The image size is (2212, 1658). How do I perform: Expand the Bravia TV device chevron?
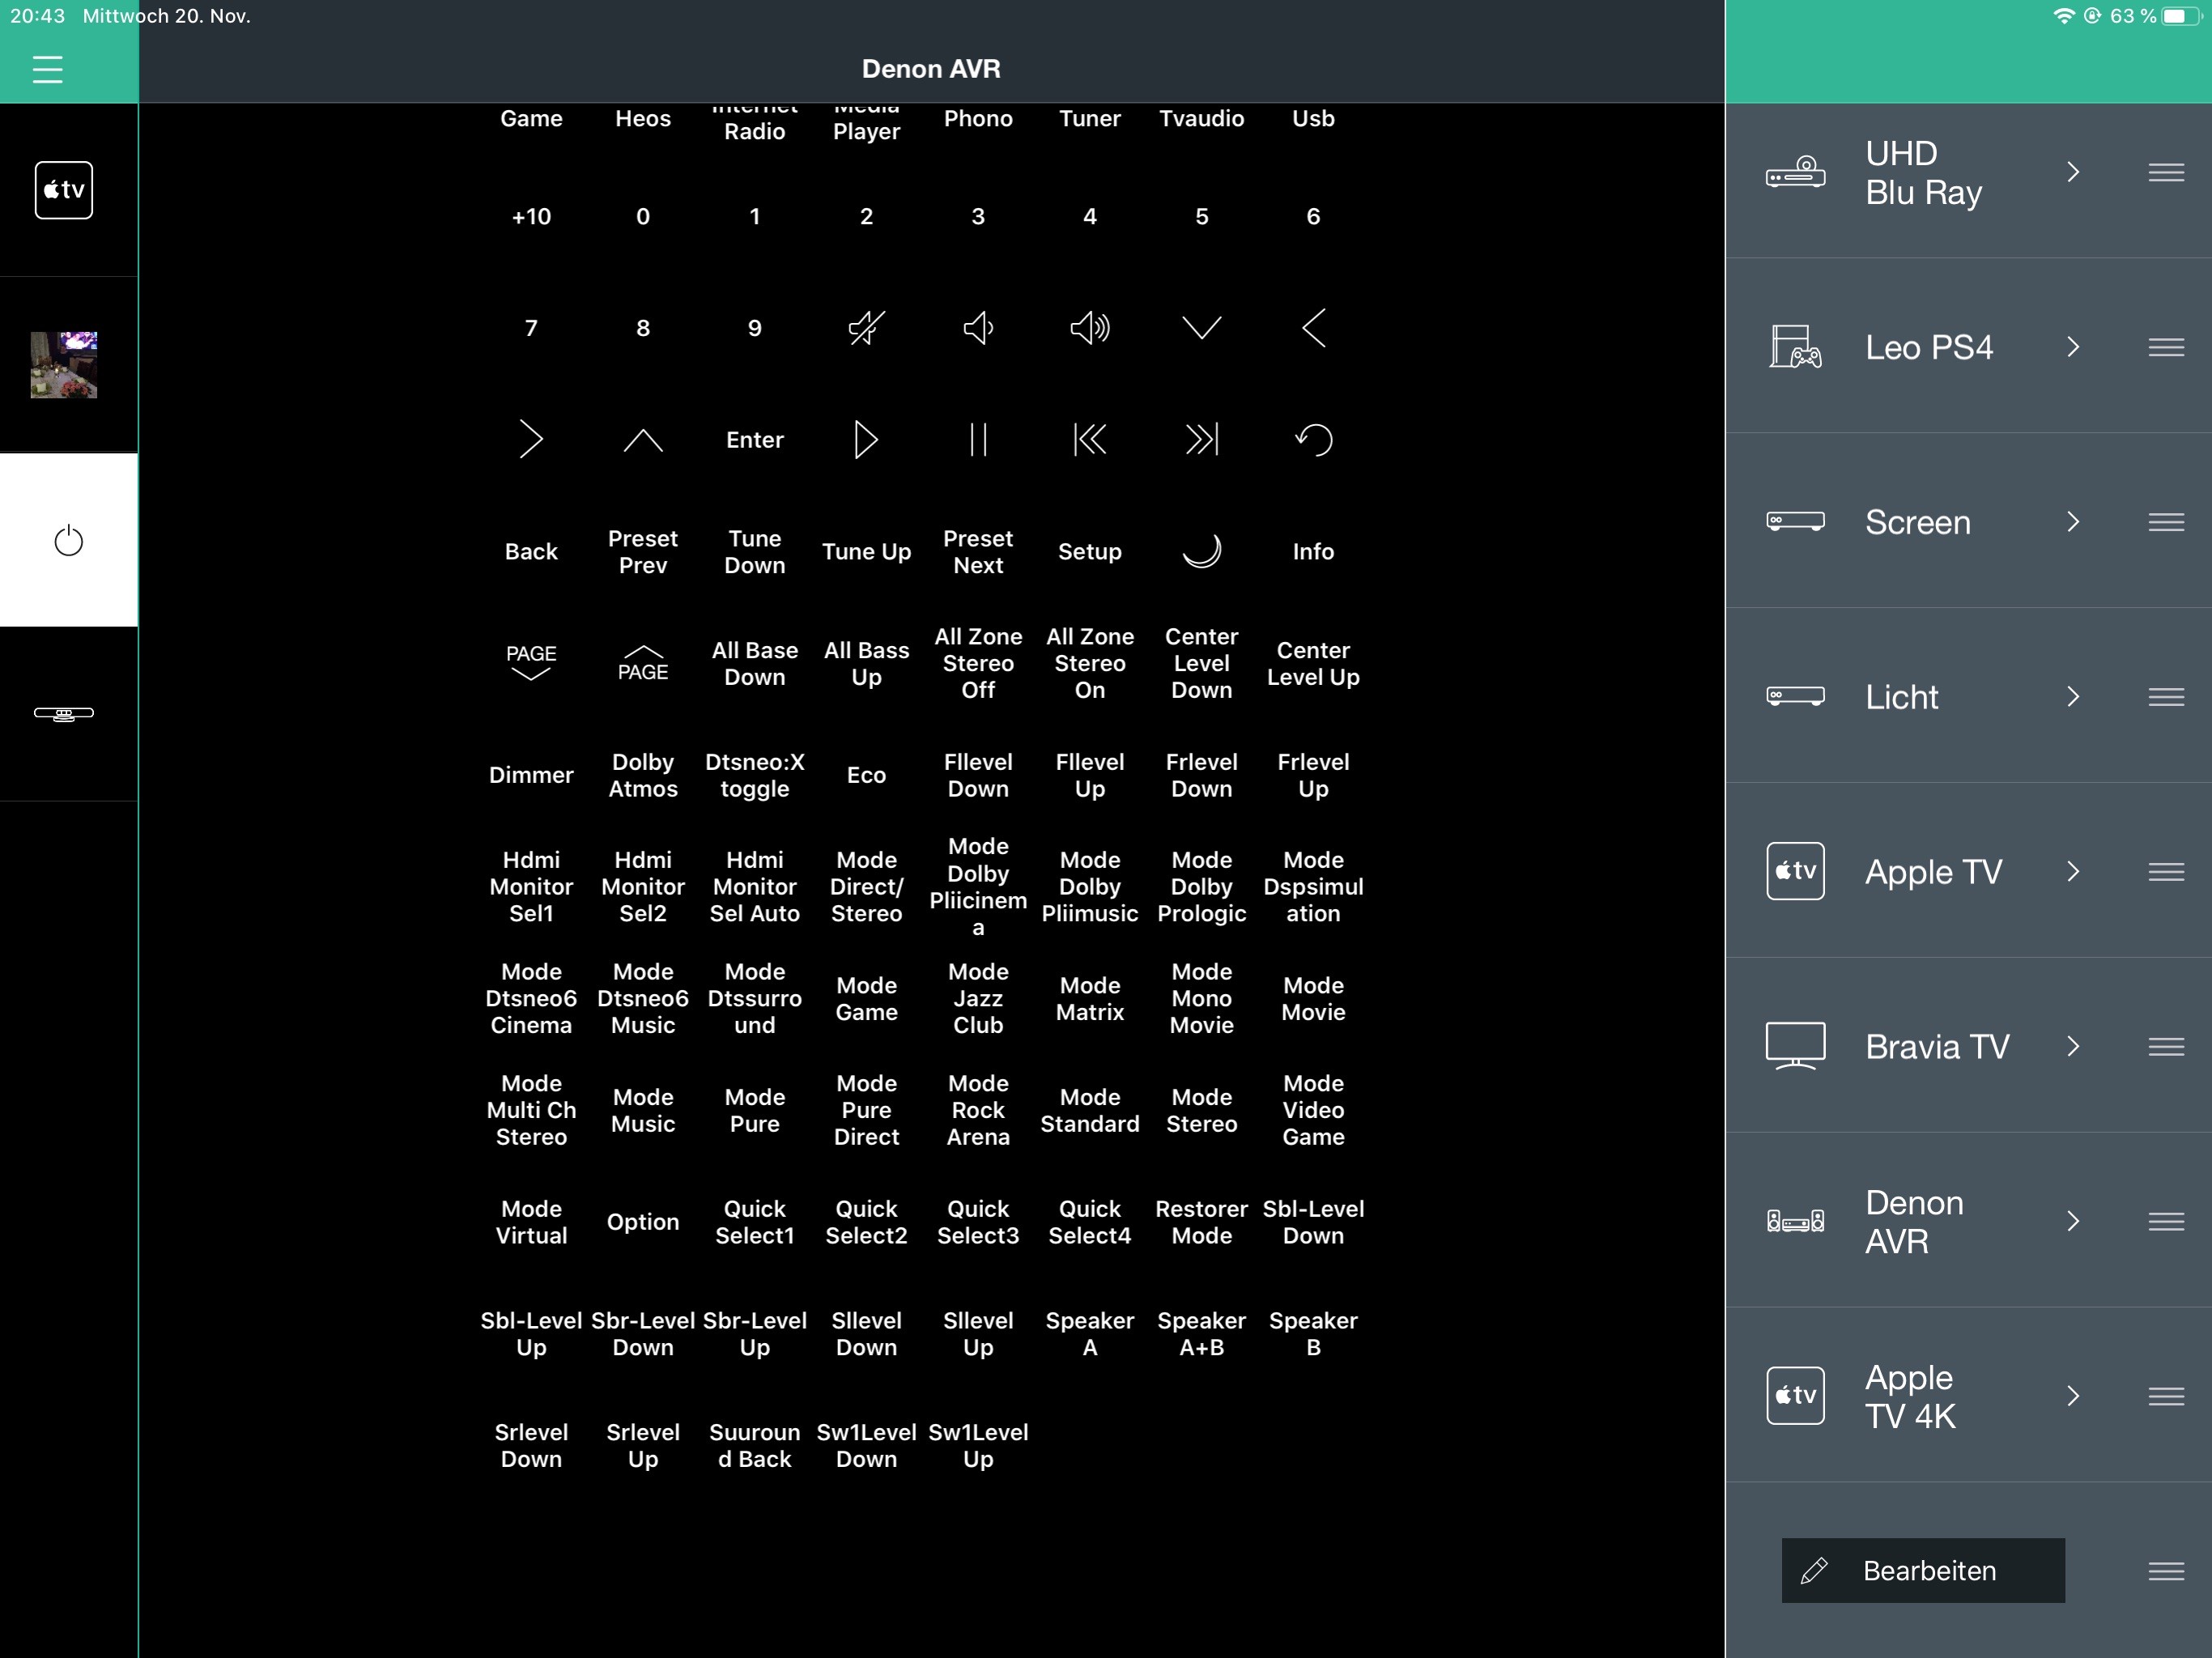[x=2073, y=1046]
